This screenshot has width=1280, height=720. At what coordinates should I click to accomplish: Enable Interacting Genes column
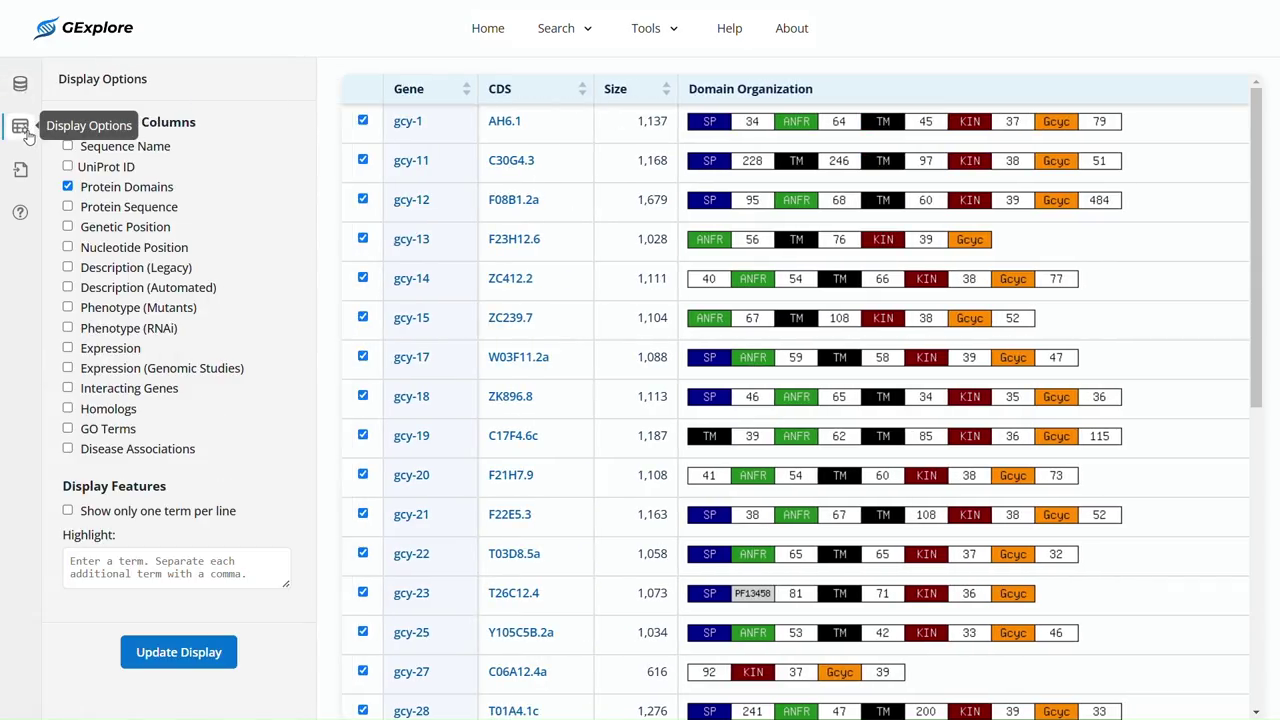68,387
